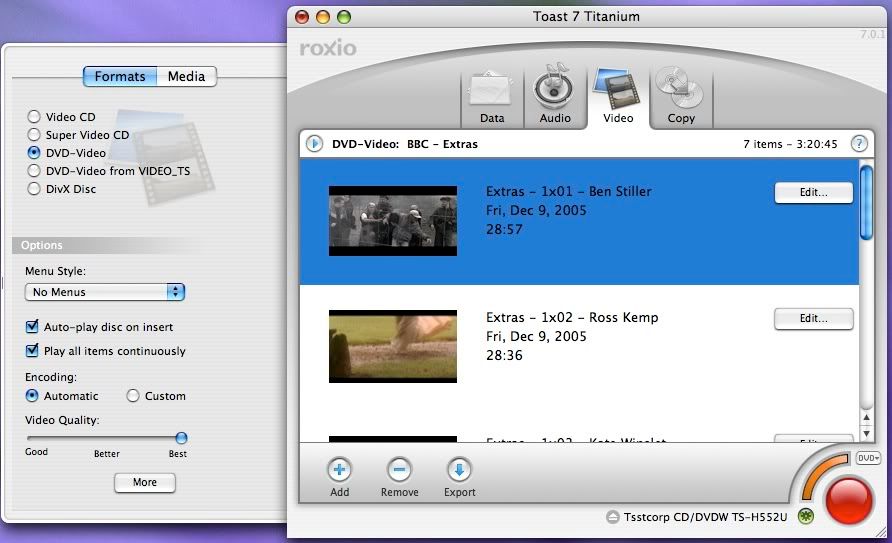Click the green recorder settings icon
This screenshot has height=543, width=892.
(x=805, y=516)
